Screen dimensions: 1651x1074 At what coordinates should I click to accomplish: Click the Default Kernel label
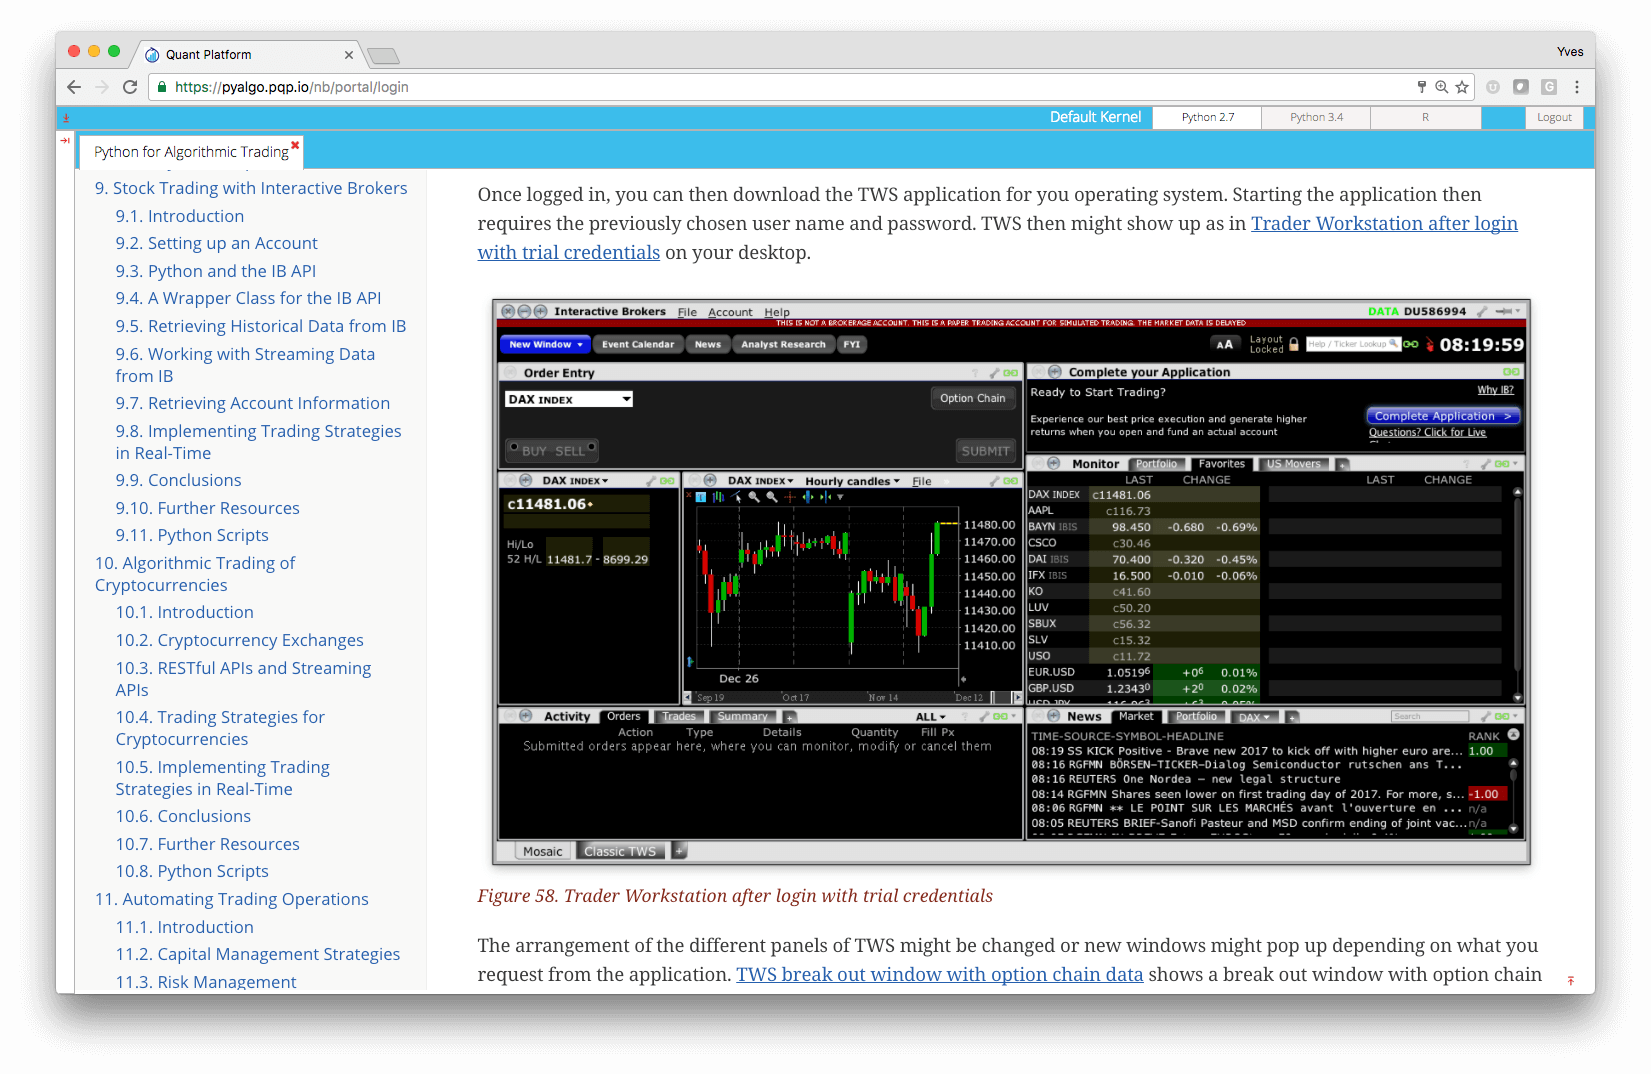[1095, 117]
